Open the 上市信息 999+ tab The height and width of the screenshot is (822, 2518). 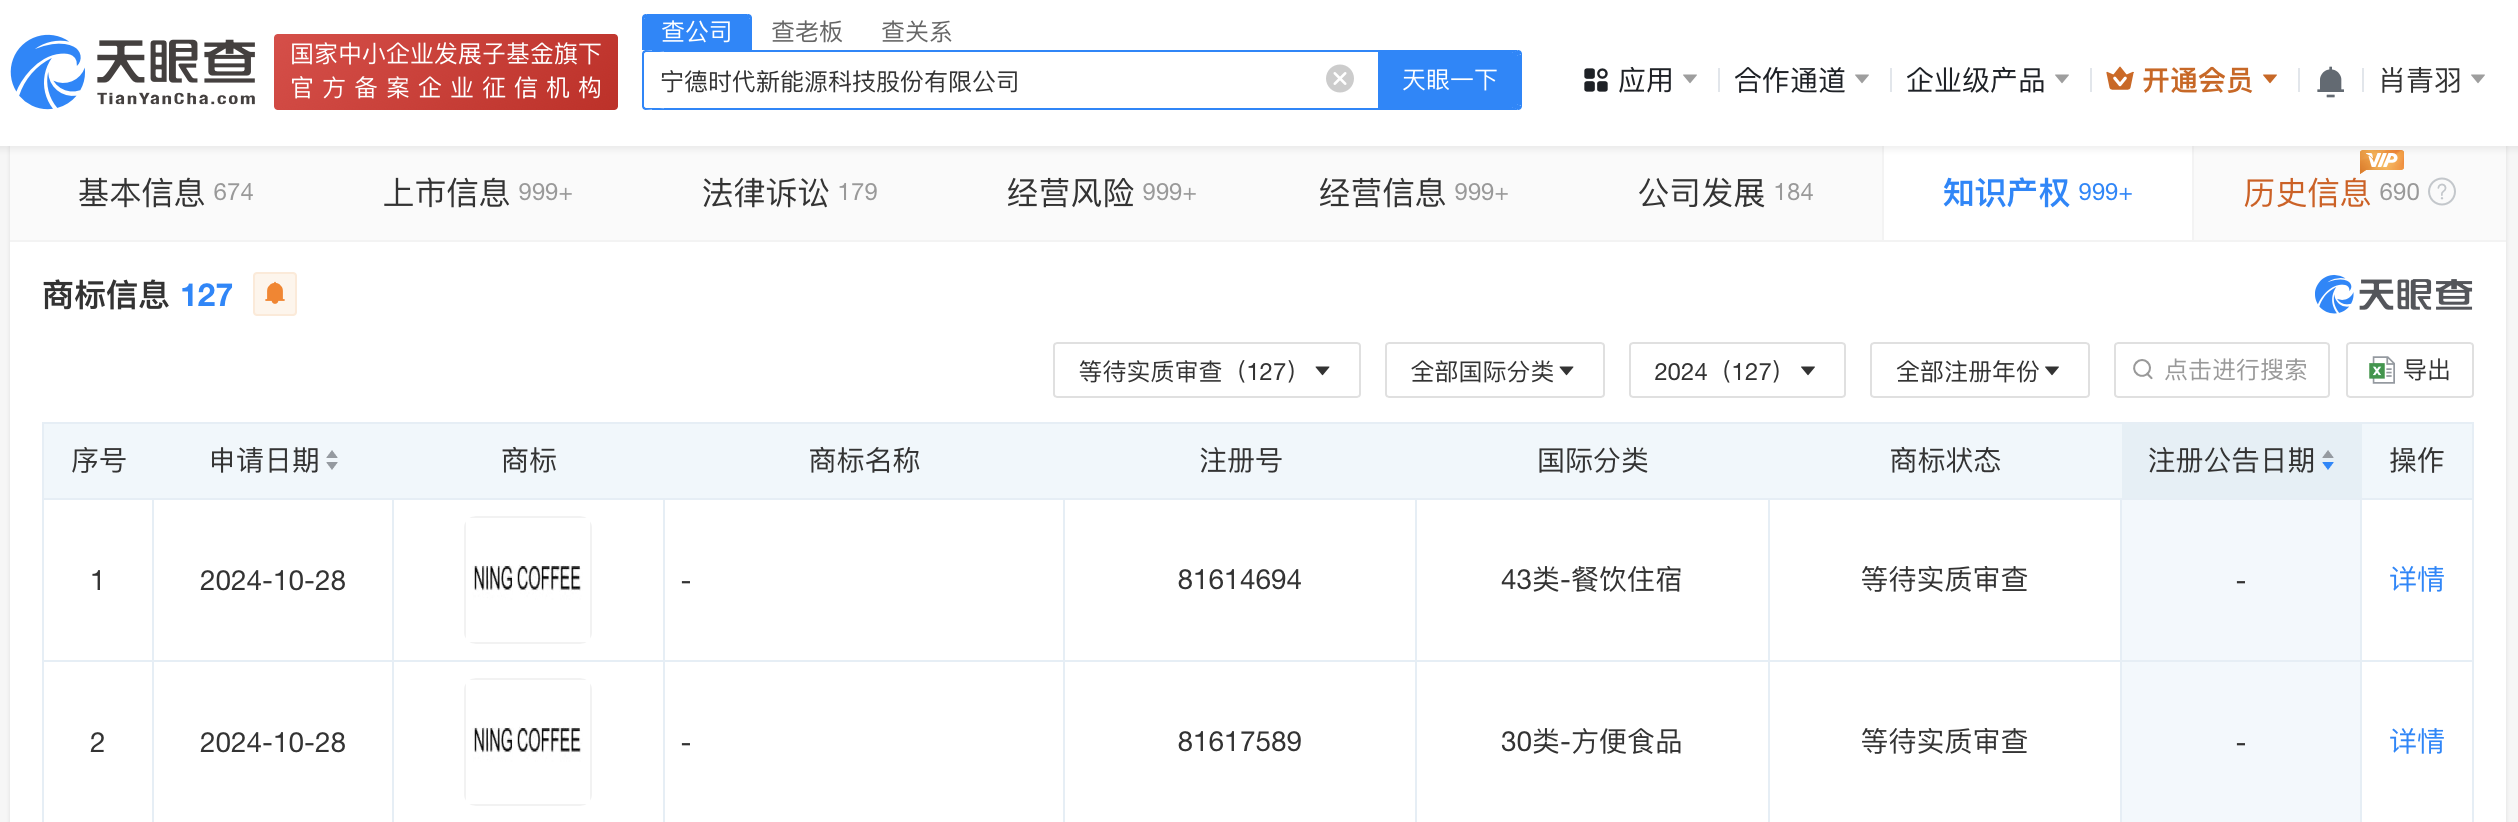click(478, 192)
